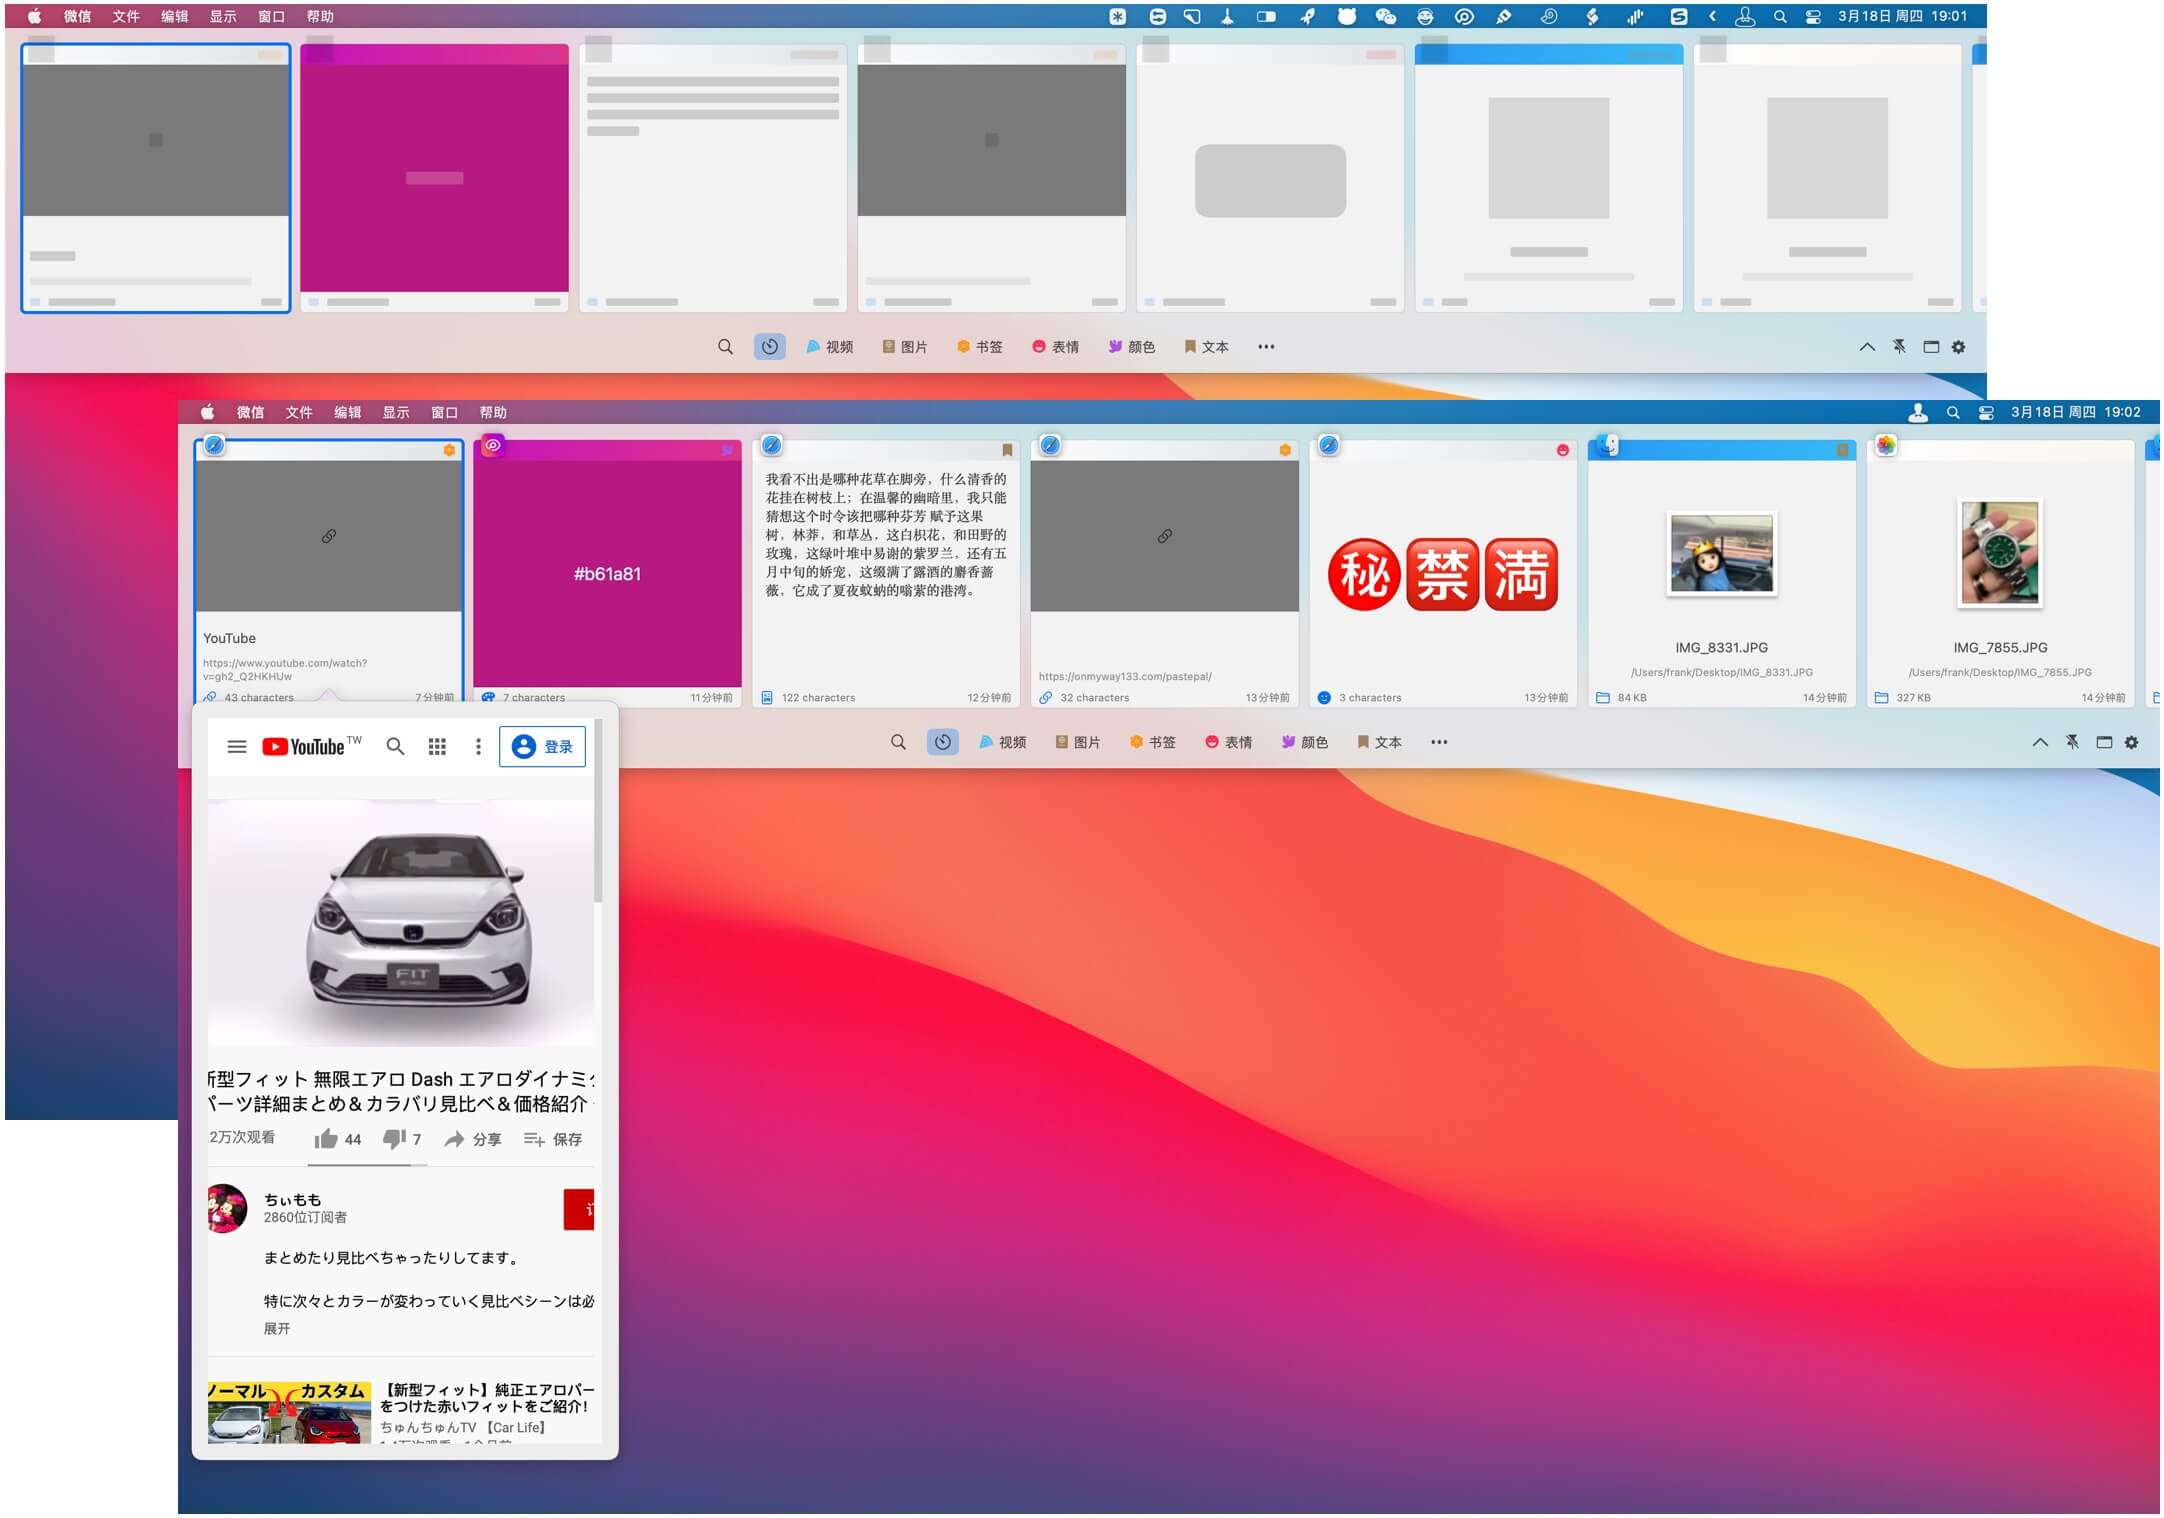Collapse lower panel with up chevron
This screenshot has width=2164, height=1518.
pos(2040,742)
